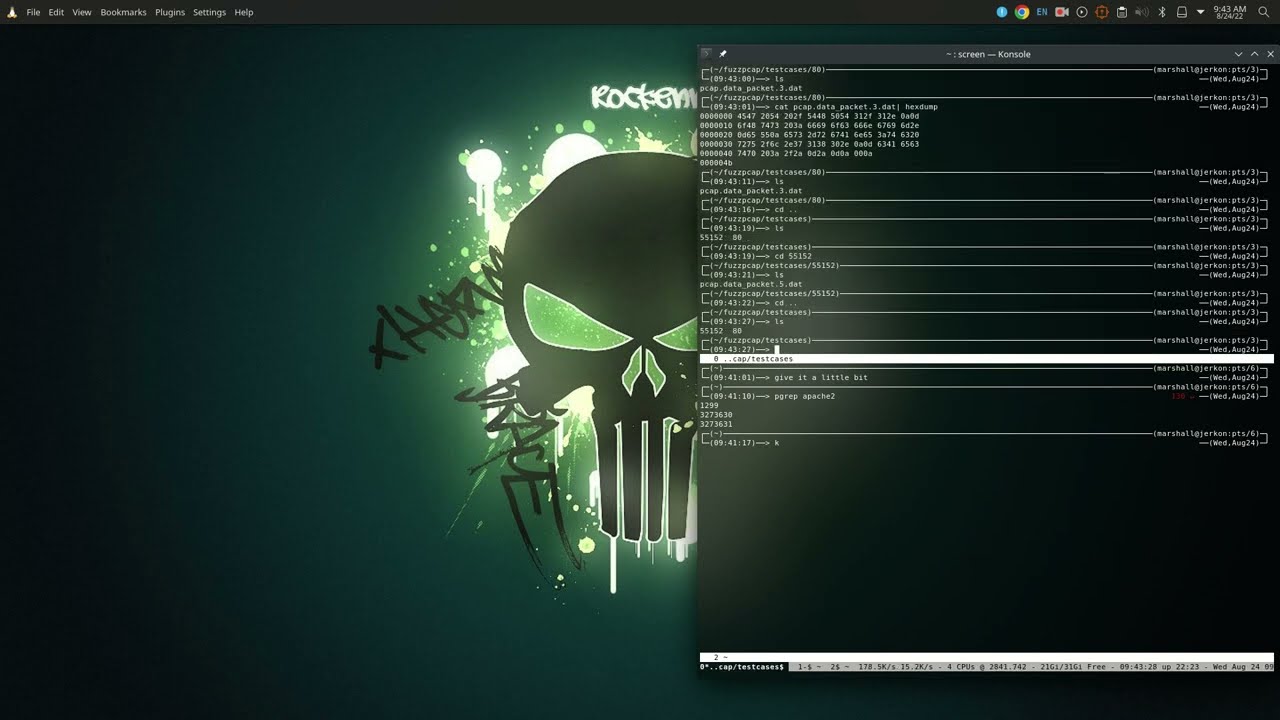Click the '2 ~' screen window caption
This screenshot has height=720, width=1280.
pyautogui.click(x=721, y=657)
